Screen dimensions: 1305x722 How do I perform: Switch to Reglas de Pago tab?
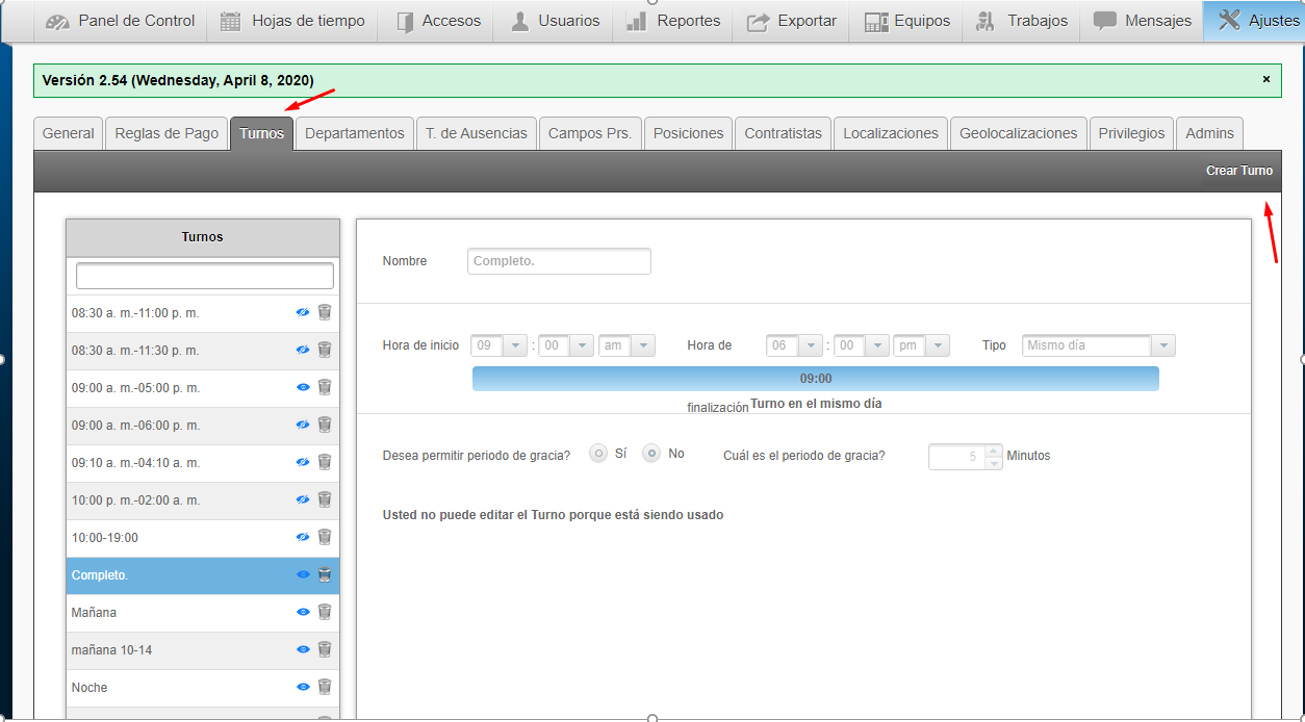[x=166, y=133]
